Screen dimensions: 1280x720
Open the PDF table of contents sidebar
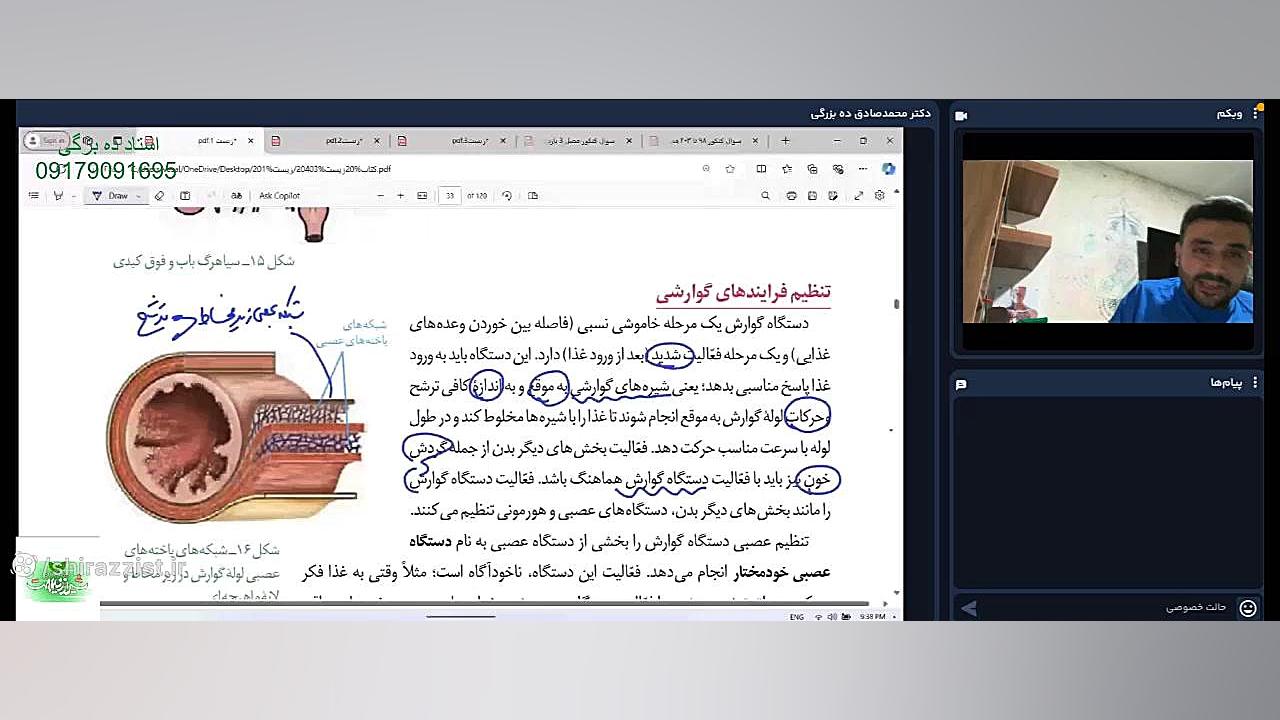(x=34, y=196)
